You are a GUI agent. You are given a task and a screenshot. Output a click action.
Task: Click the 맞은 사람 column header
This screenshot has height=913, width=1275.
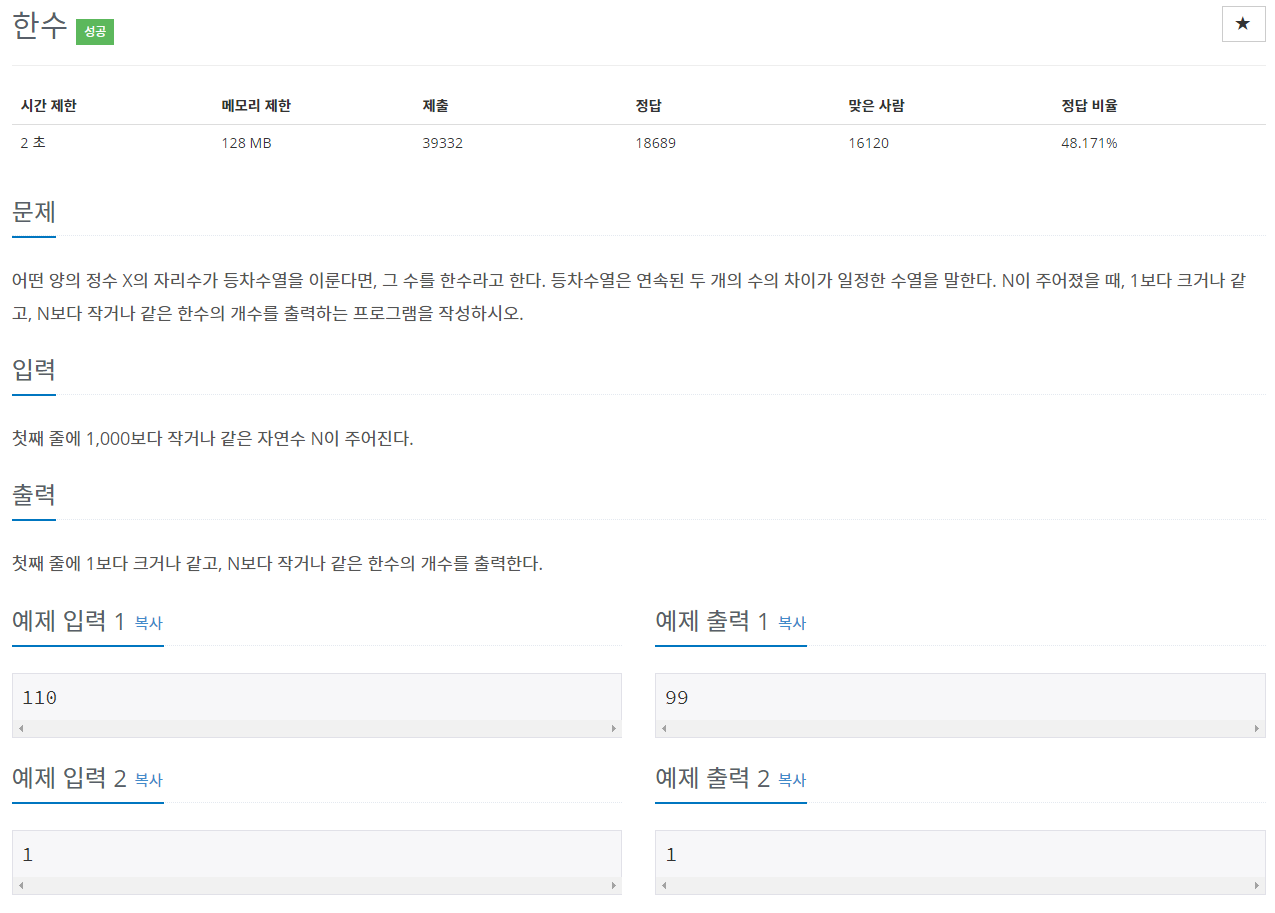click(x=876, y=106)
